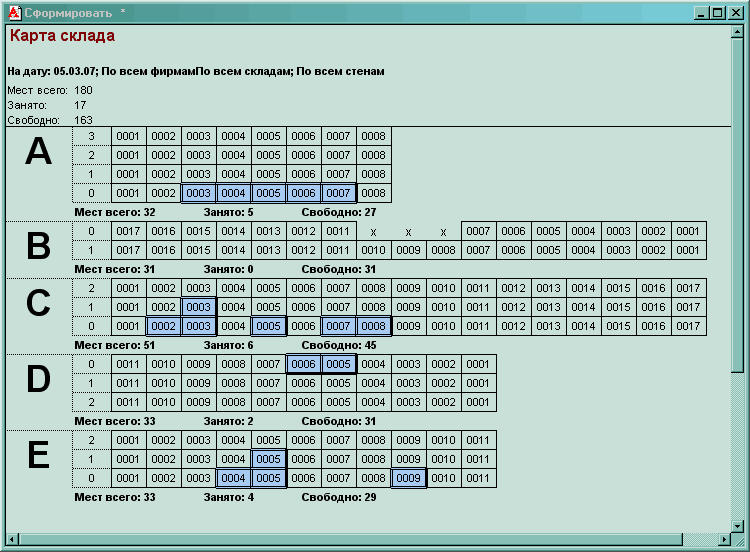750x552 pixels.
Task: Click cell 0001 in wall D row 1
Action: pos(478,383)
